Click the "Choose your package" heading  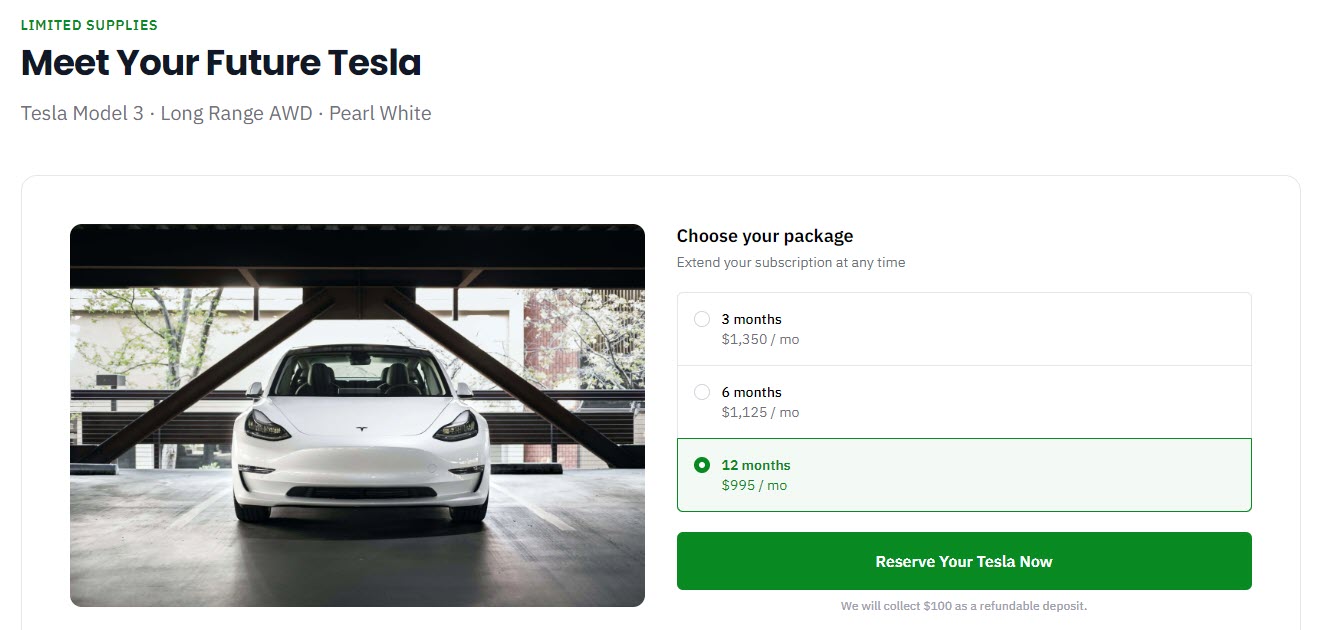click(765, 236)
